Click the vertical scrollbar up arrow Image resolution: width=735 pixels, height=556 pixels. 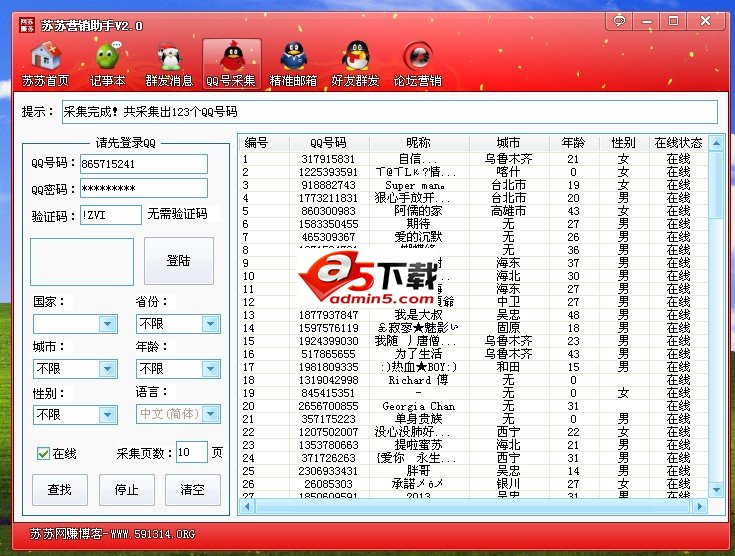716,143
